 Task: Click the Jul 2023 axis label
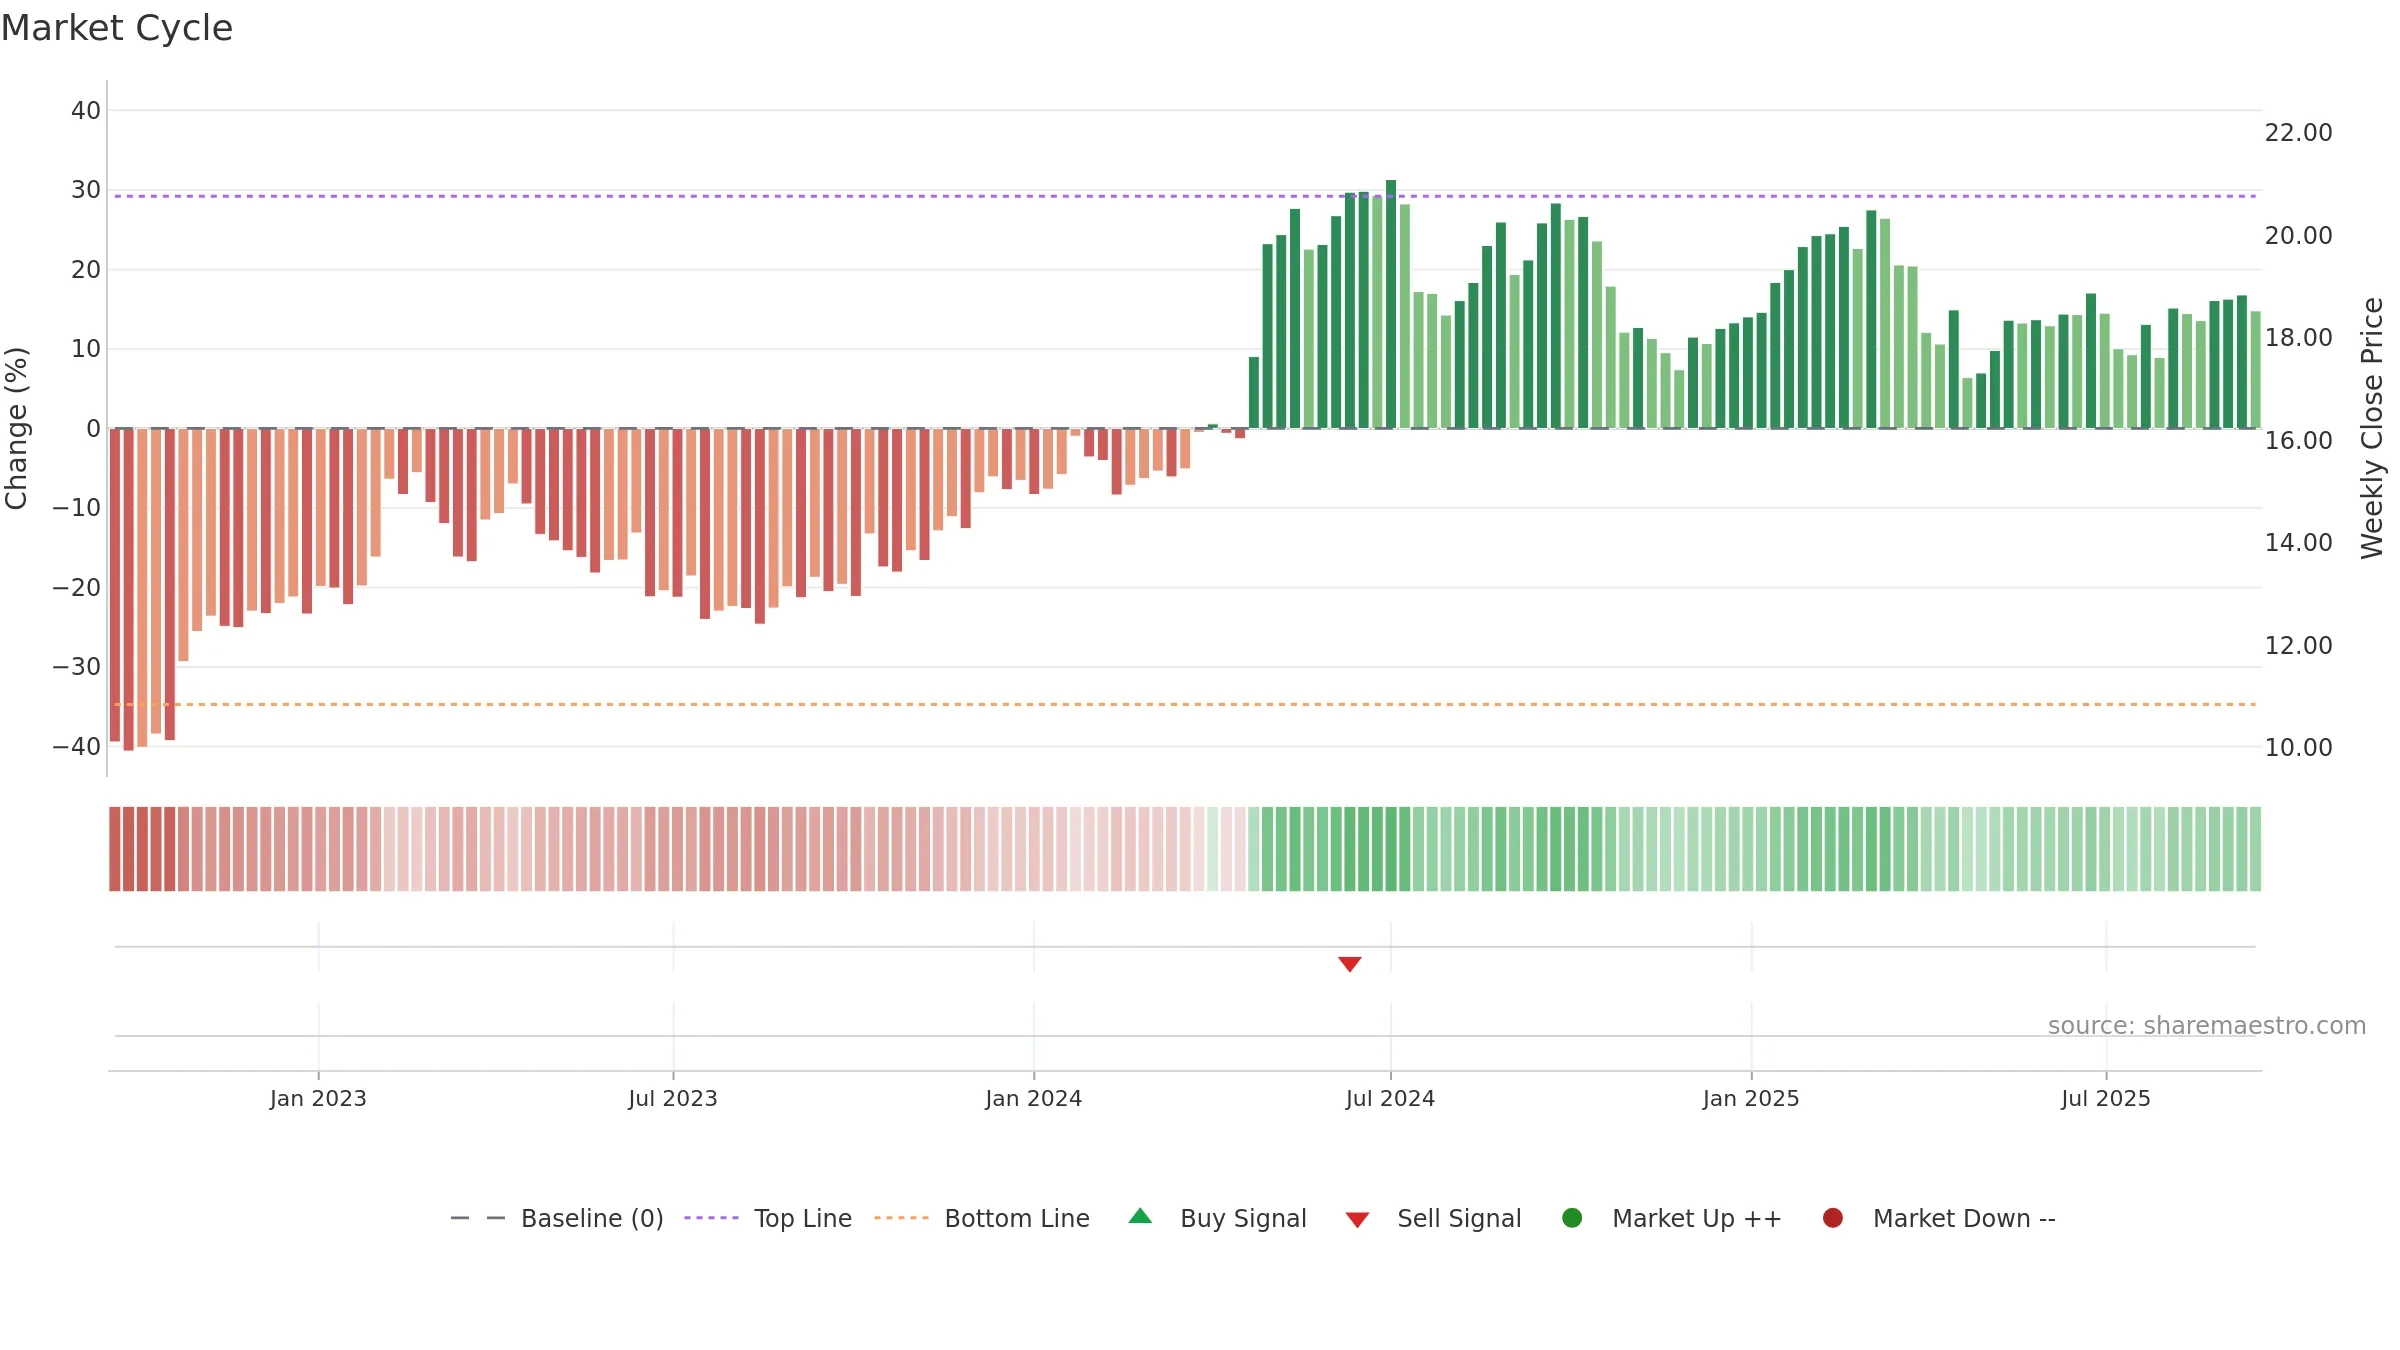[x=673, y=1098]
